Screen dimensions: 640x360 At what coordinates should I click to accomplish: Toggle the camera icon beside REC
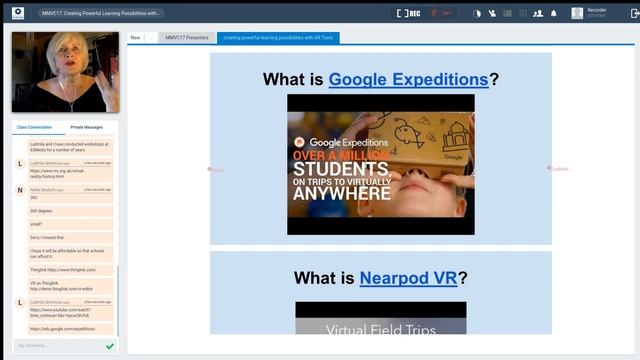[447, 13]
